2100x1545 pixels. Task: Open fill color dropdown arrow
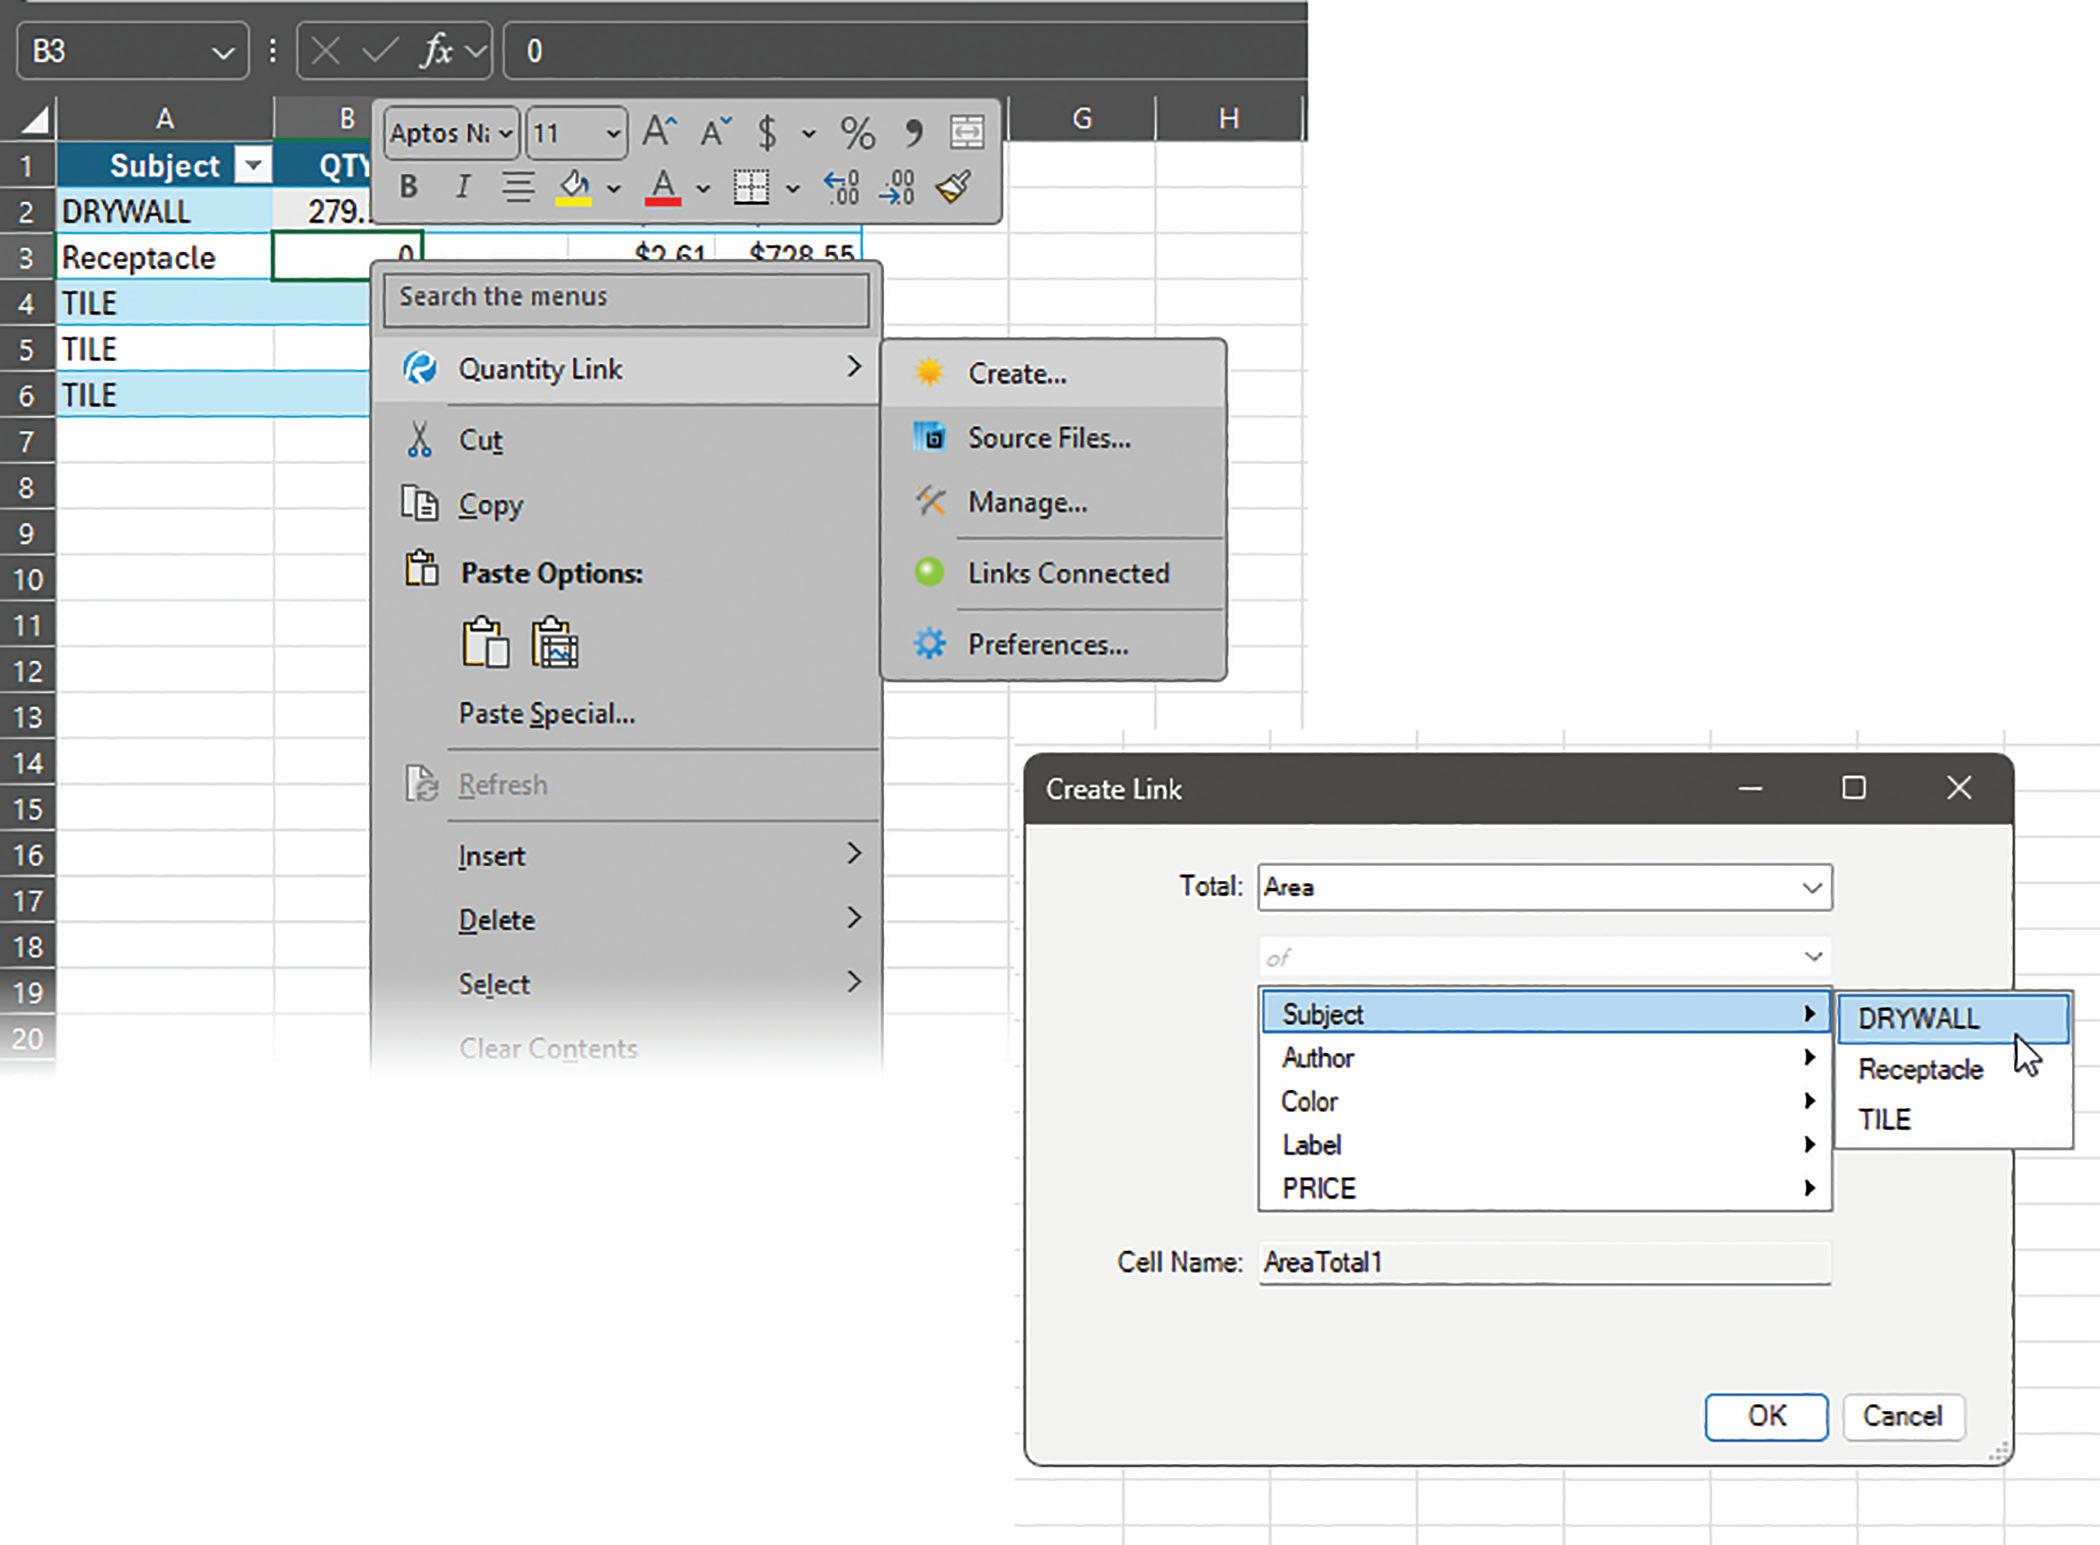click(614, 188)
